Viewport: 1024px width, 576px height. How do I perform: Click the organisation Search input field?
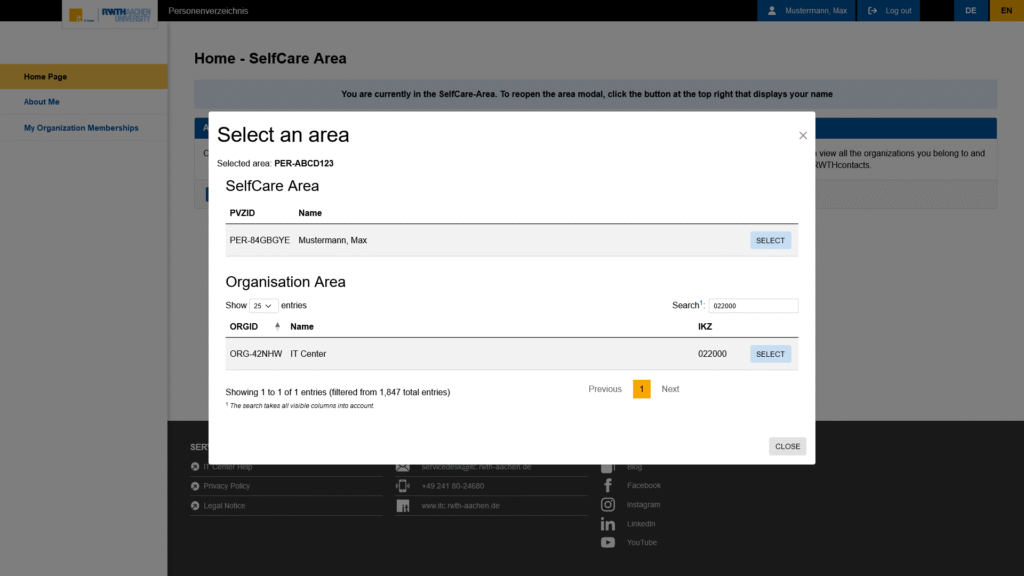[x=753, y=306]
